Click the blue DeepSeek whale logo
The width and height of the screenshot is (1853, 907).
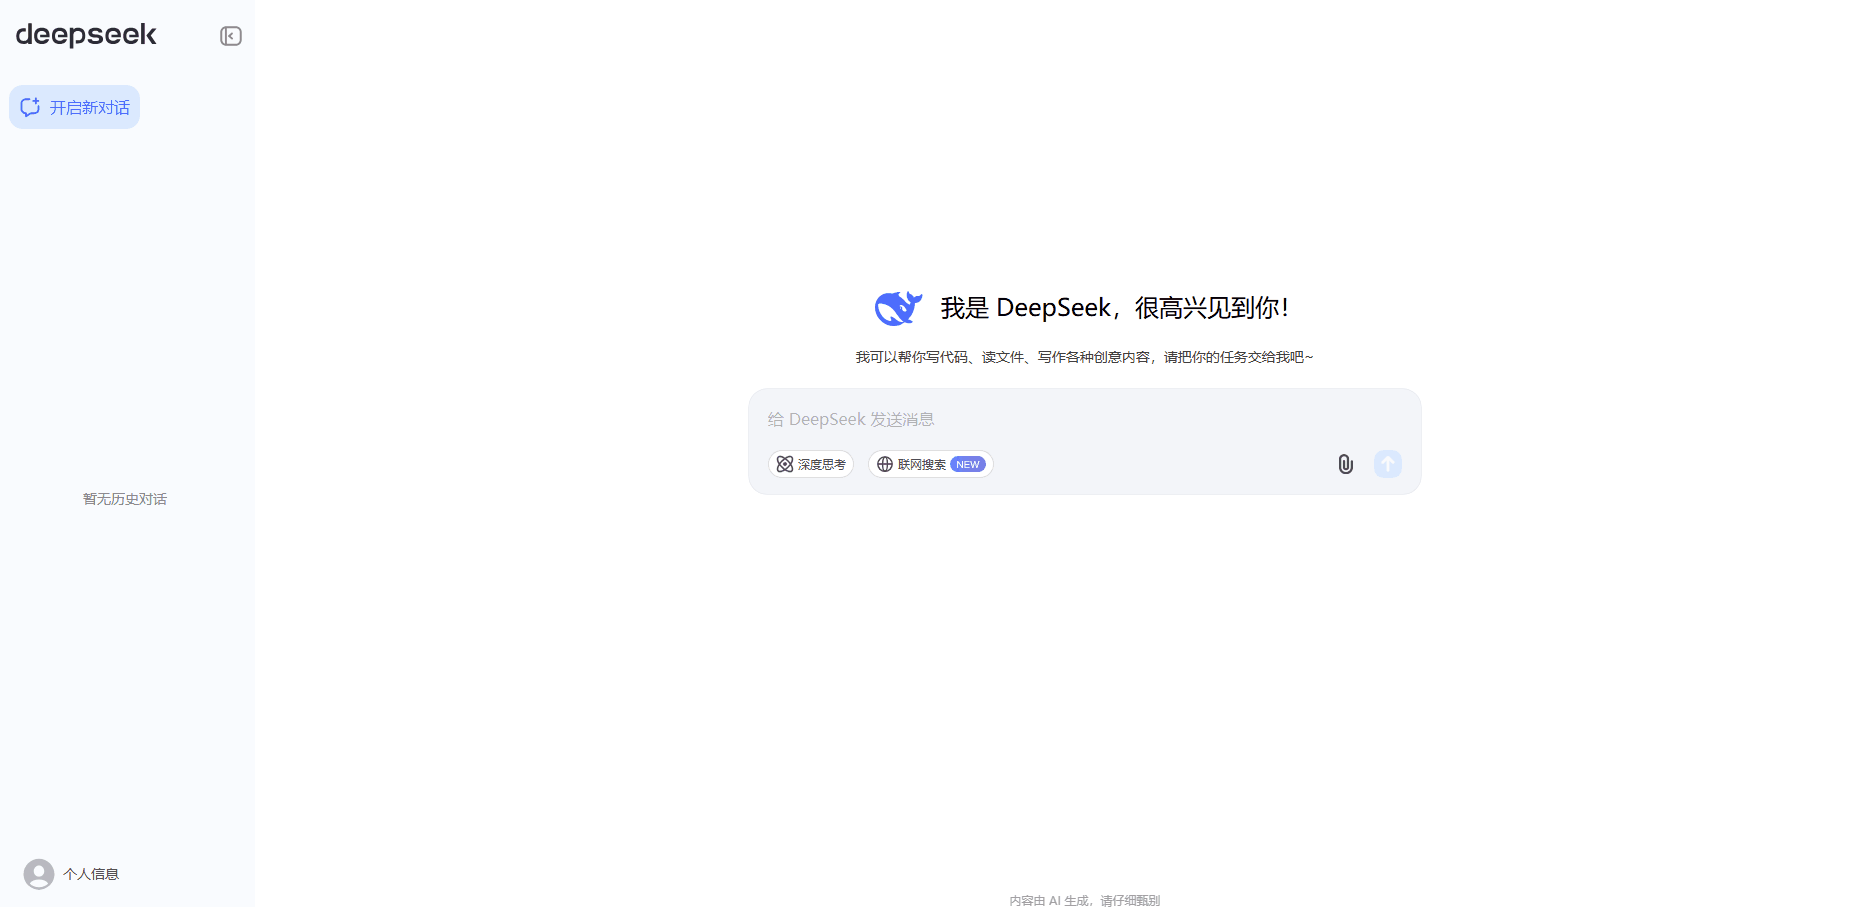[898, 308]
